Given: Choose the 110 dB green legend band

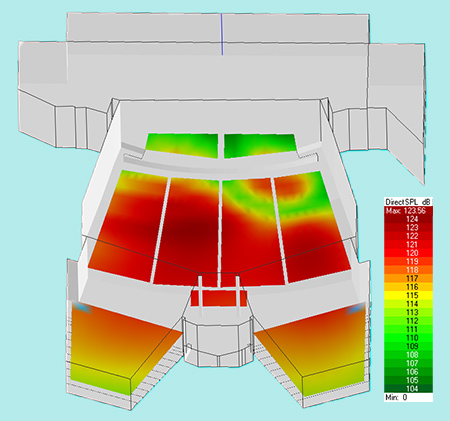Looking at the screenshot, I should click(408, 338).
